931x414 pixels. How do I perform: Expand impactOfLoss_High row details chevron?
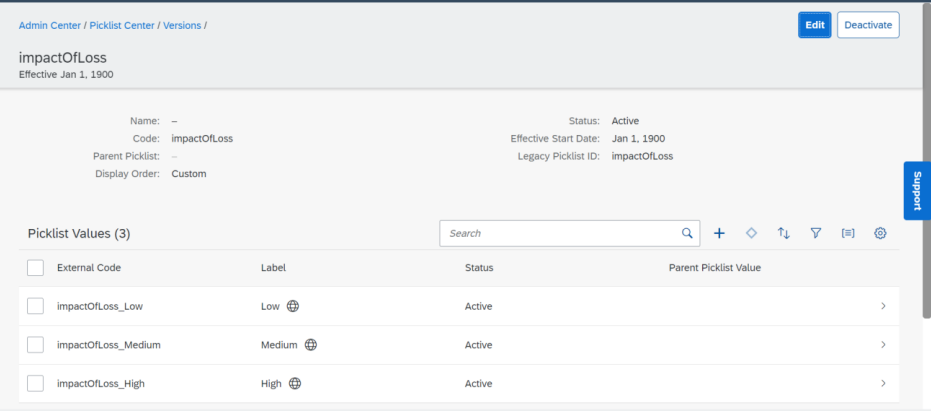point(884,384)
